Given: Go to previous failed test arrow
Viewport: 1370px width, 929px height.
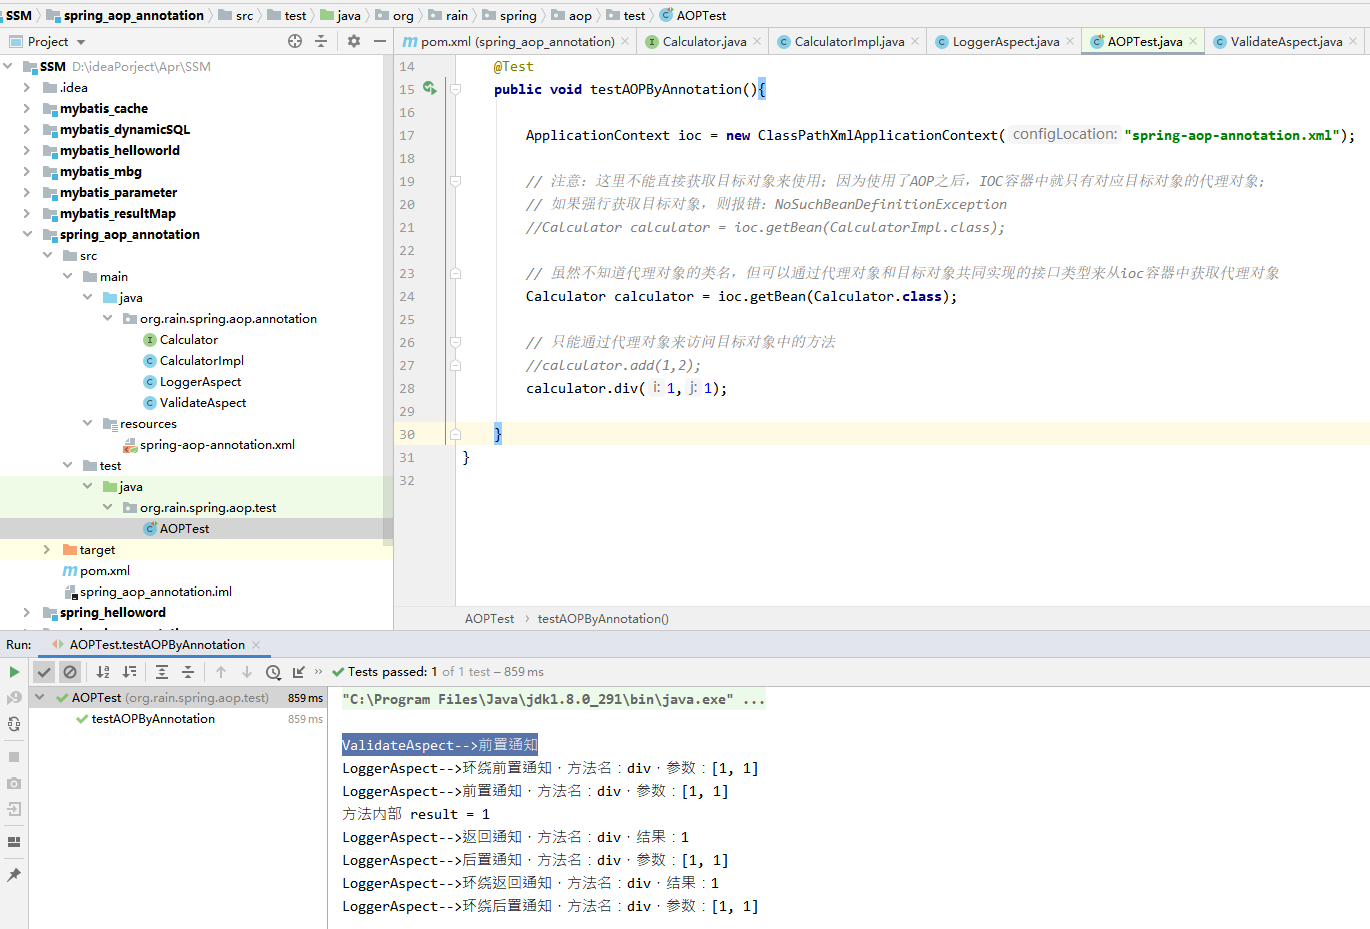Looking at the screenshot, I should 221,672.
